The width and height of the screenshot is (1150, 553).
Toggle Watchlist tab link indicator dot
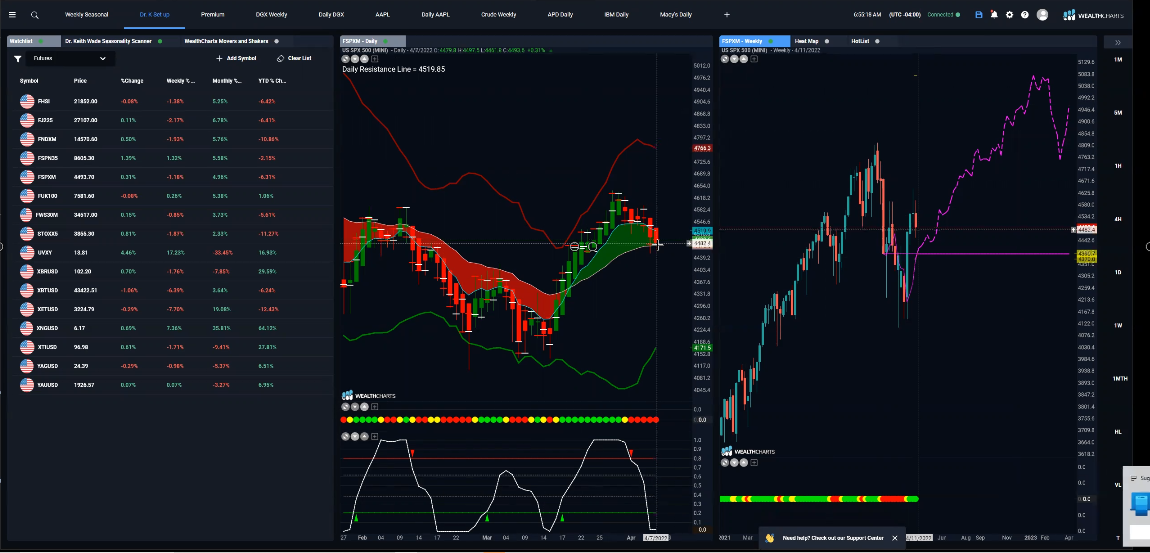click(40, 41)
